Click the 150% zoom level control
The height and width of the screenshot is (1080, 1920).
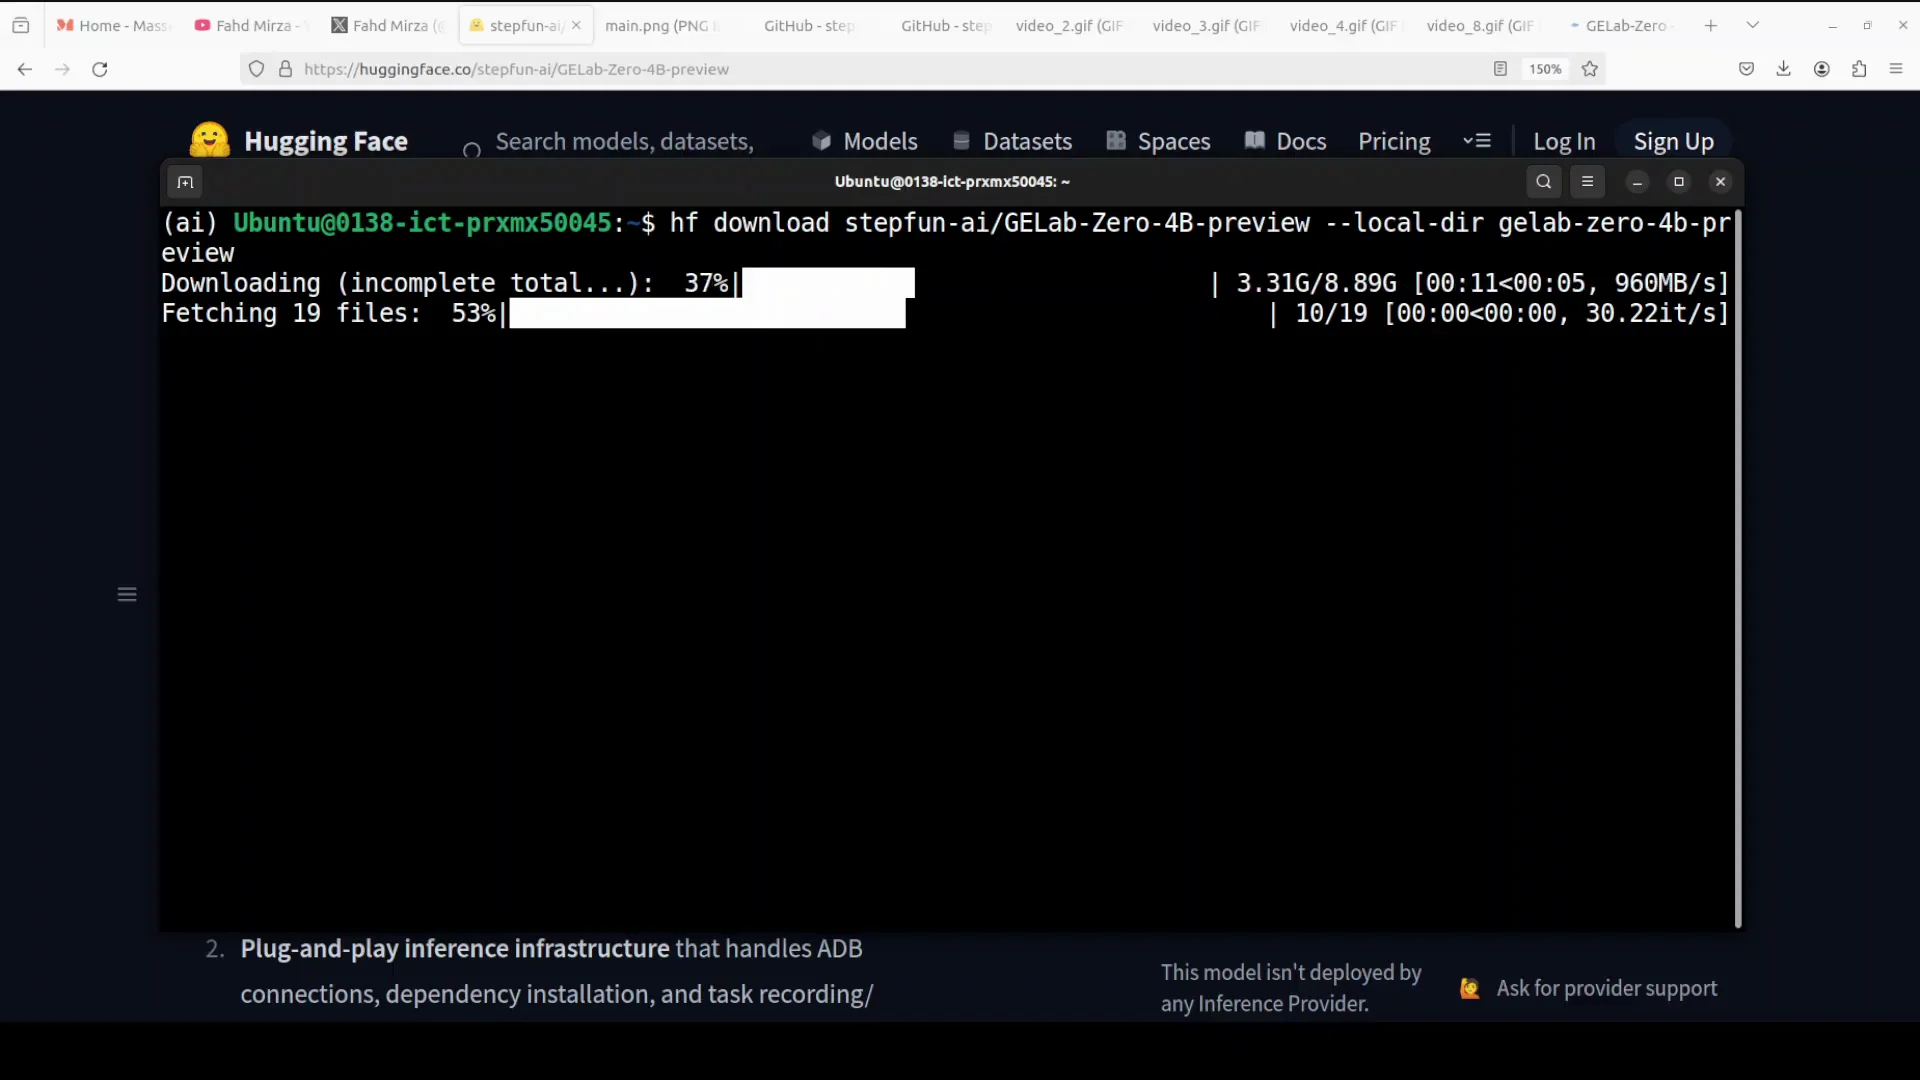pyautogui.click(x=1545, y=69)
